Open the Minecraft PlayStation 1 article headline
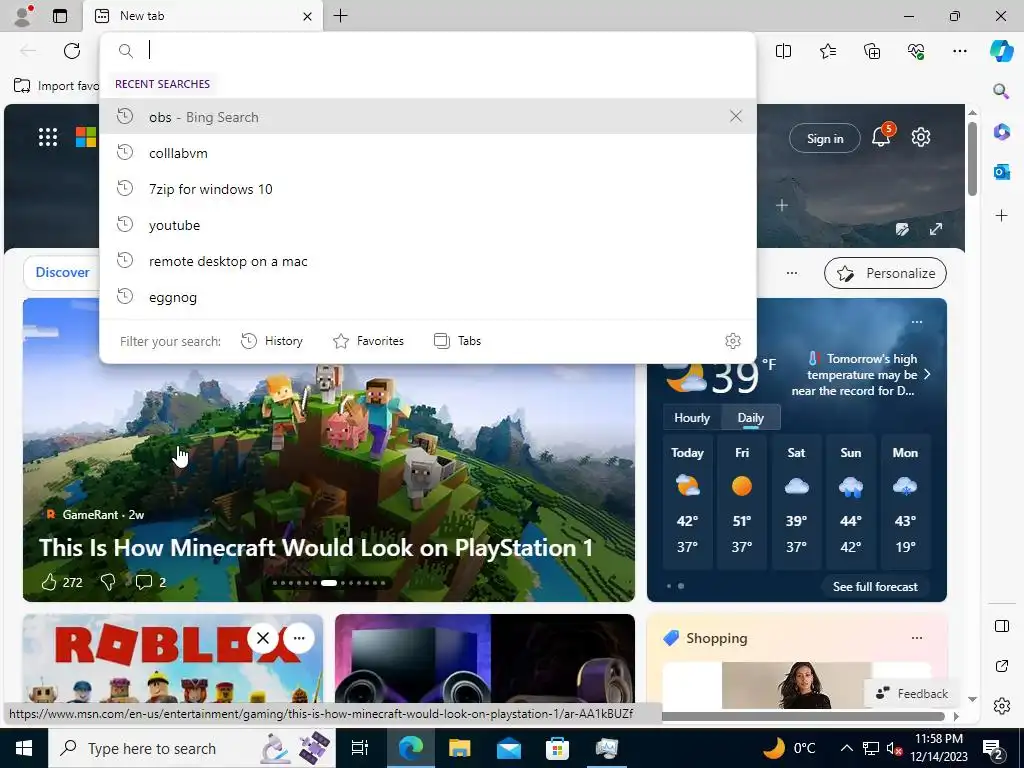The width and height of the screenshot is (1024, 768). pyautogui.click(x=315, y=547)
